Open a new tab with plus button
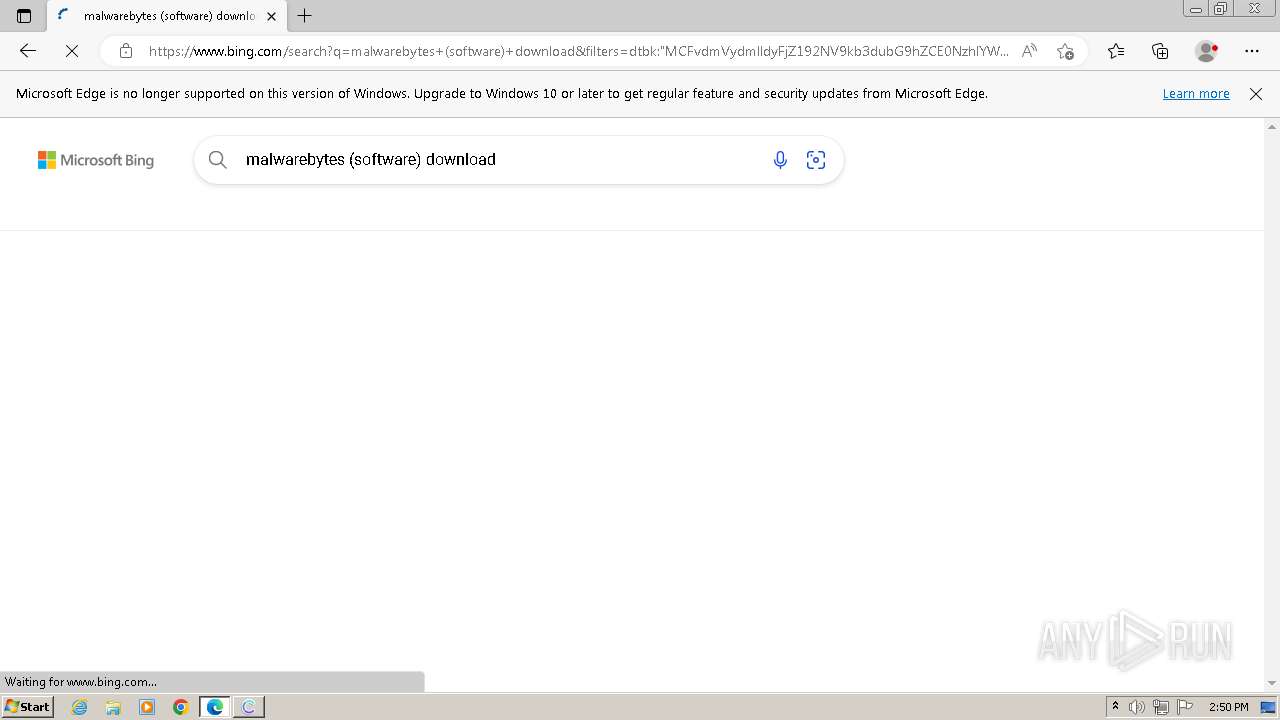Viewport: 1280px width, 720px height. point(305,16)
